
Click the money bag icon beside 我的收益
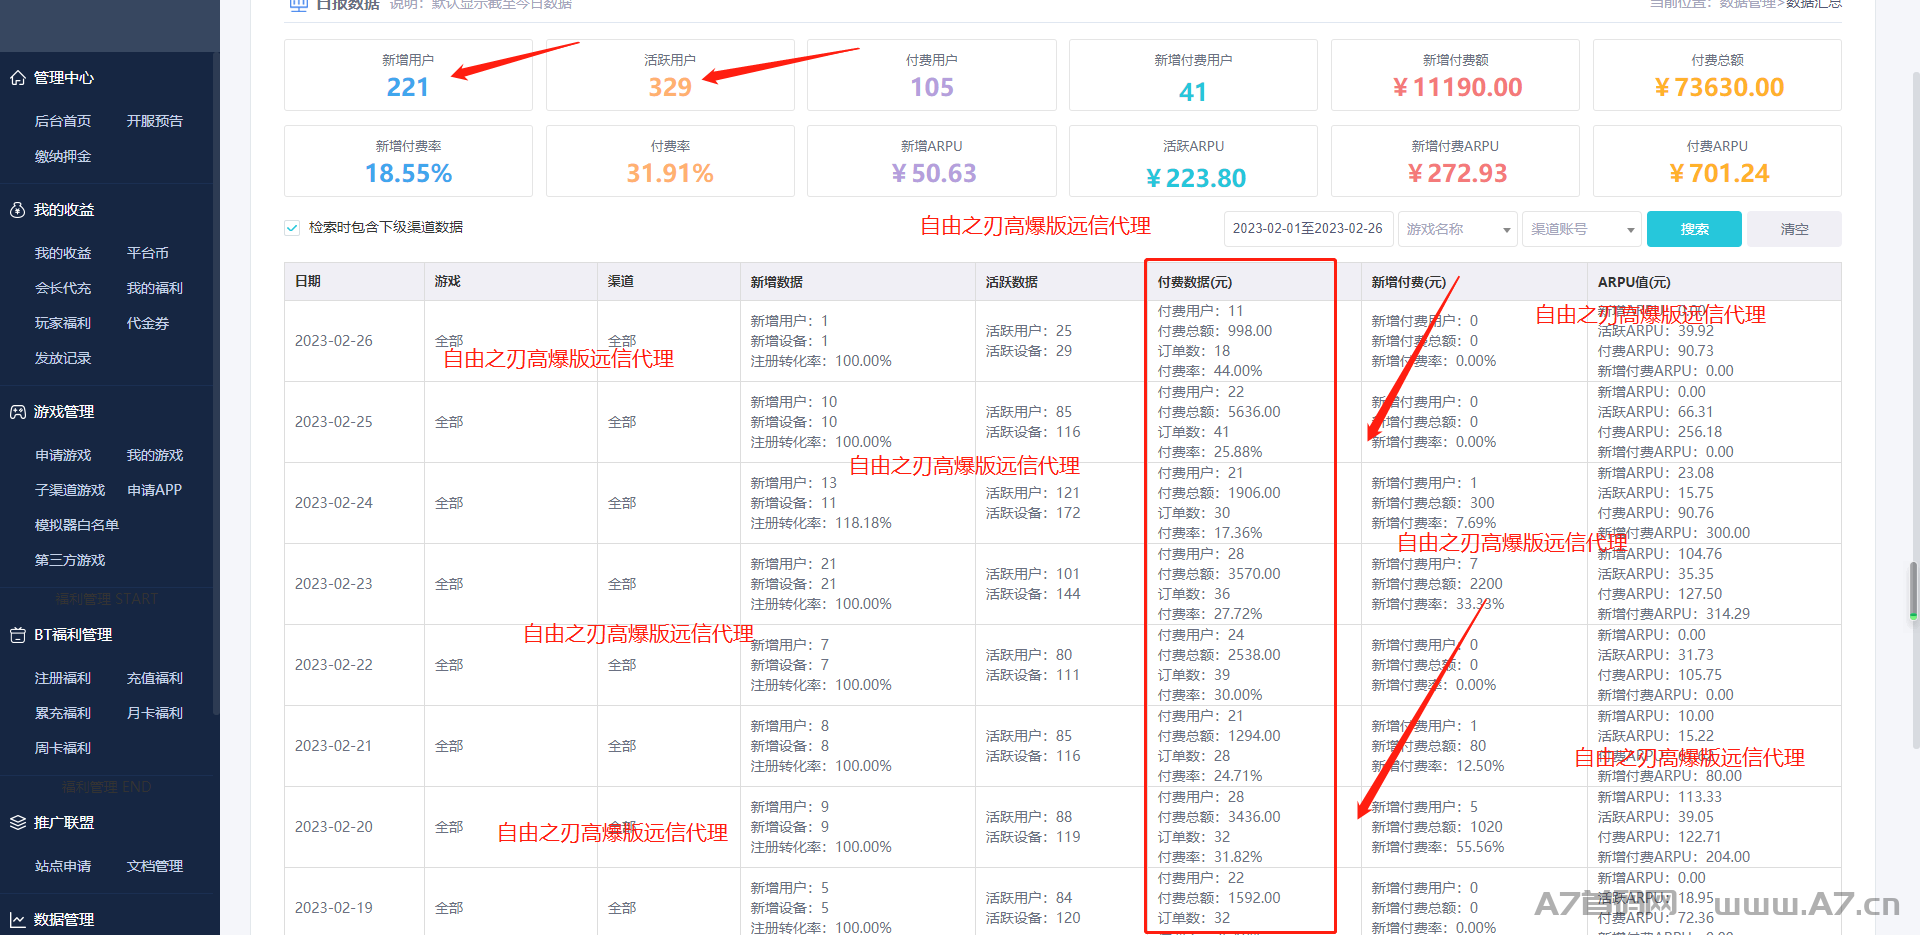click(x=17, y=210)
